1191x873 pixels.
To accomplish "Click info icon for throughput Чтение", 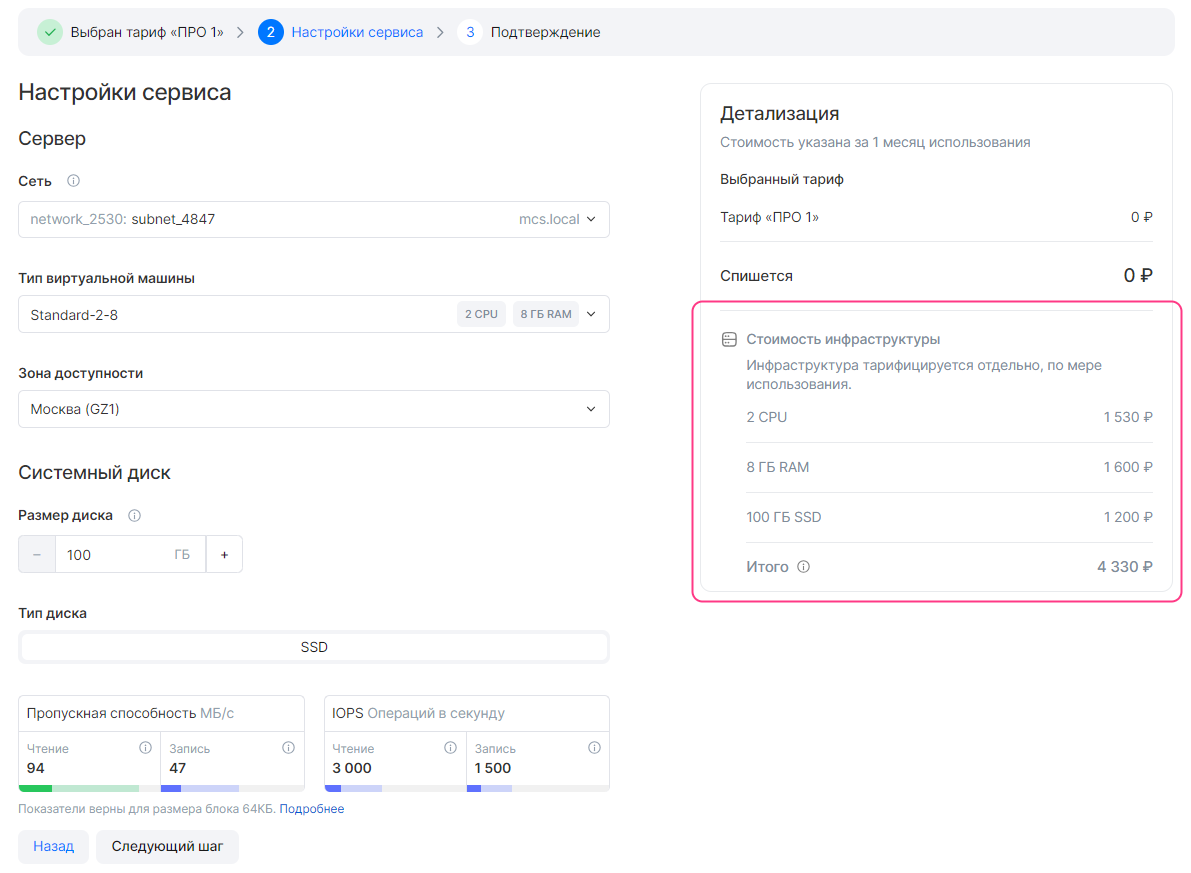I will coord(145,748).
